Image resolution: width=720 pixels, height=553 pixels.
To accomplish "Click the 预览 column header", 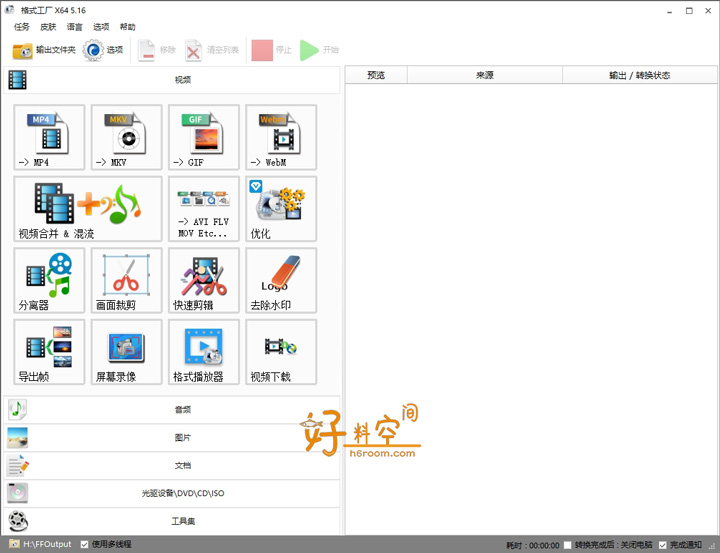I will 376,75.
